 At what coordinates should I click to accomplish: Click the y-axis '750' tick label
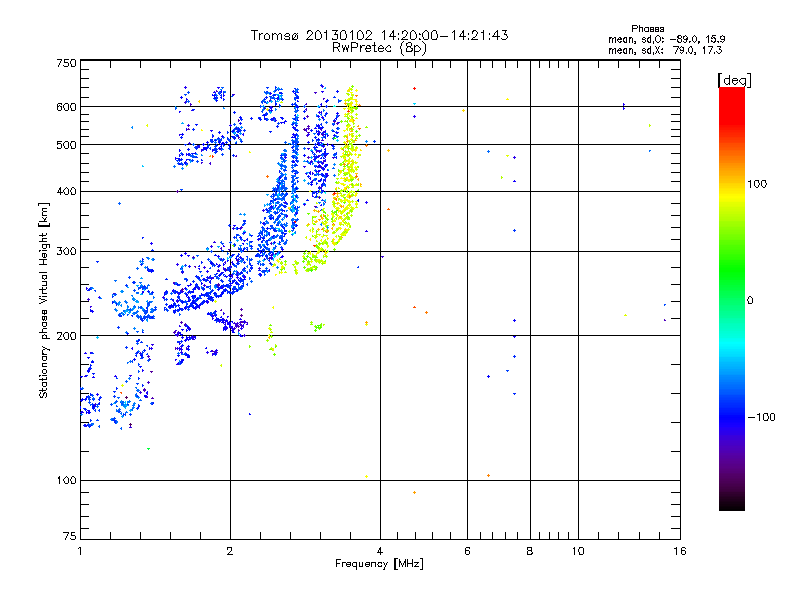pyautogui.click(x=66, y=63)
